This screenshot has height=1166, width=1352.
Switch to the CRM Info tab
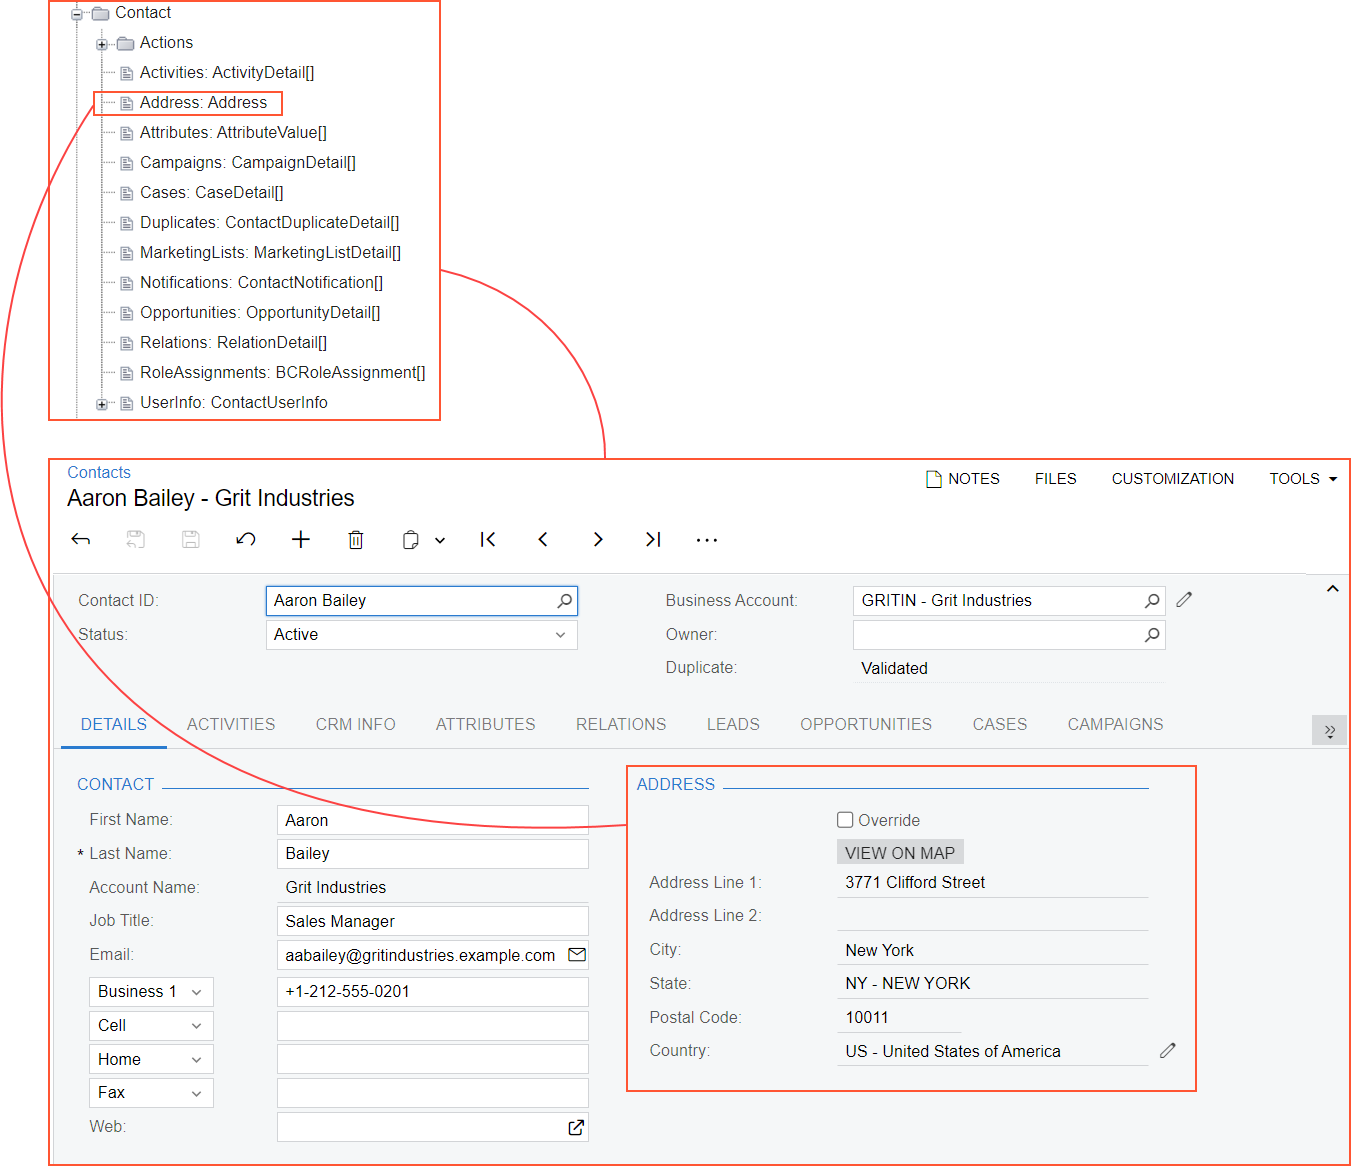click(x=356, y=724)
